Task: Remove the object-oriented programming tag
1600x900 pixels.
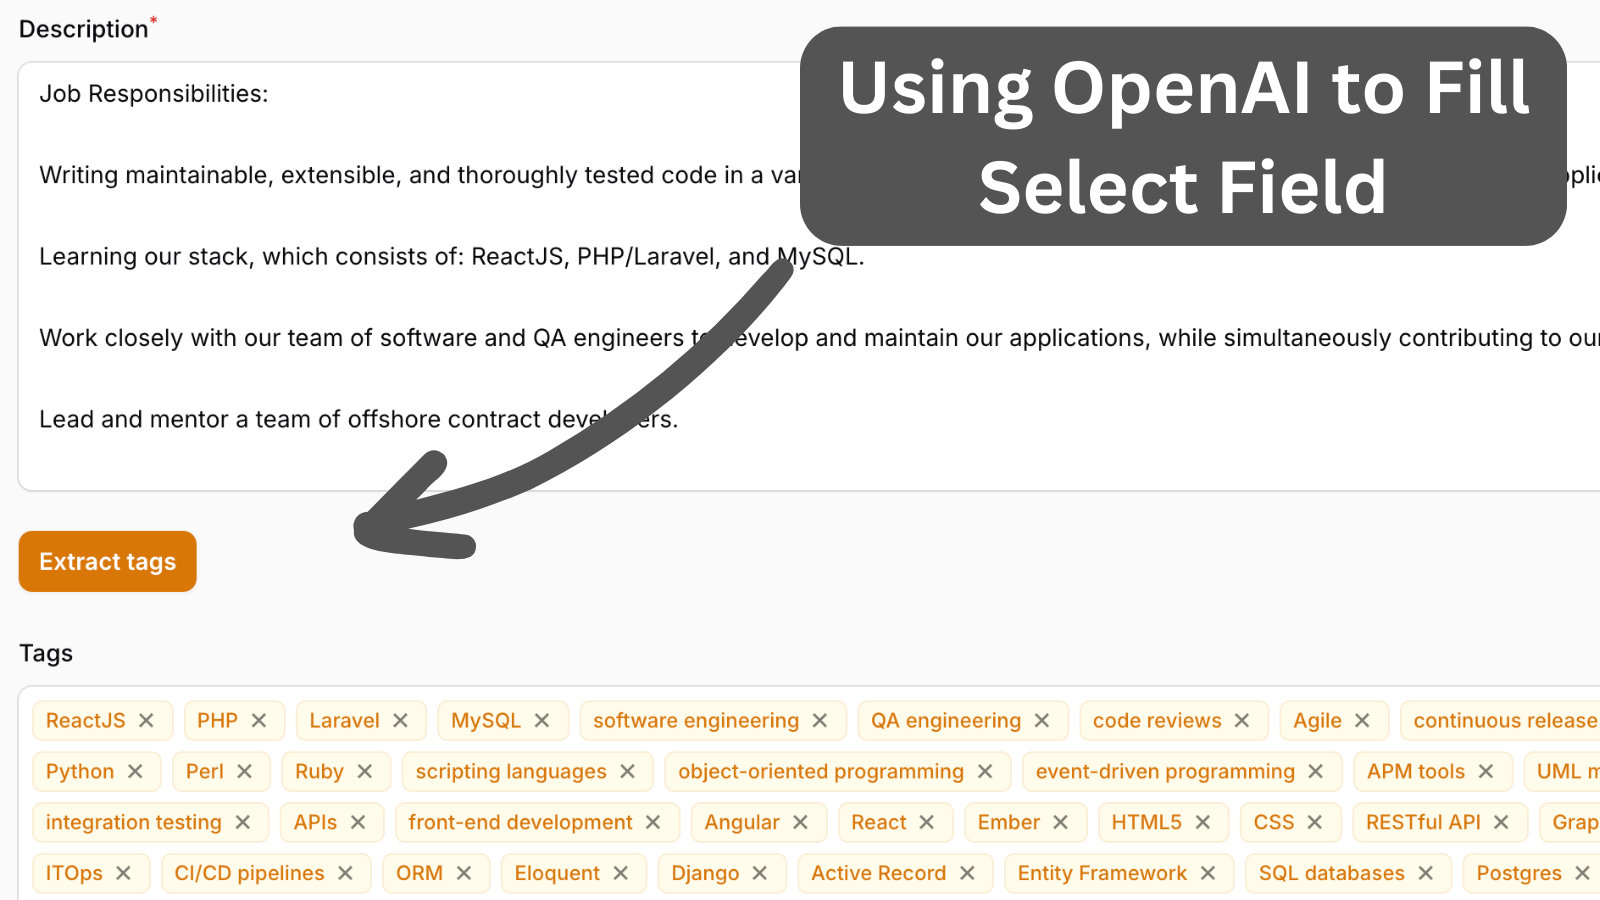Action: (985, 771)
